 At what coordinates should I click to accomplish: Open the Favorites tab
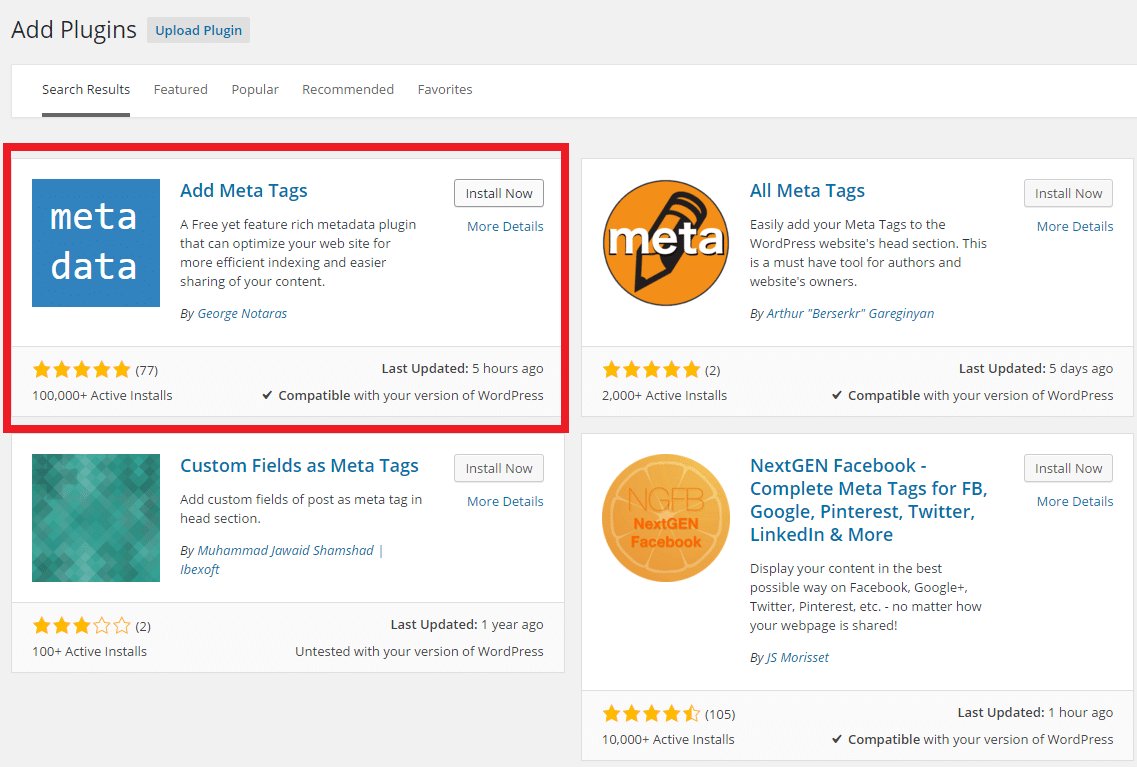coord(445,90)
